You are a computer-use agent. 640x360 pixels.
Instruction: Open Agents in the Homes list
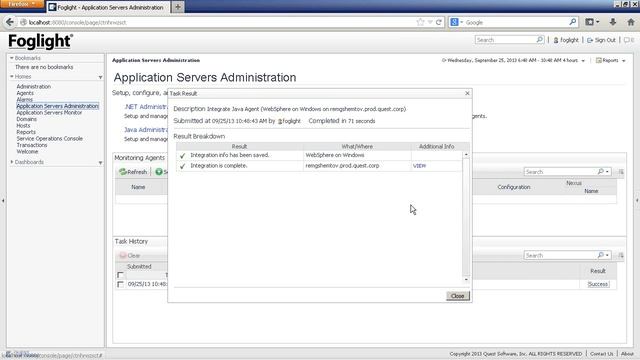pyautogui.click(x=25, y=93)
